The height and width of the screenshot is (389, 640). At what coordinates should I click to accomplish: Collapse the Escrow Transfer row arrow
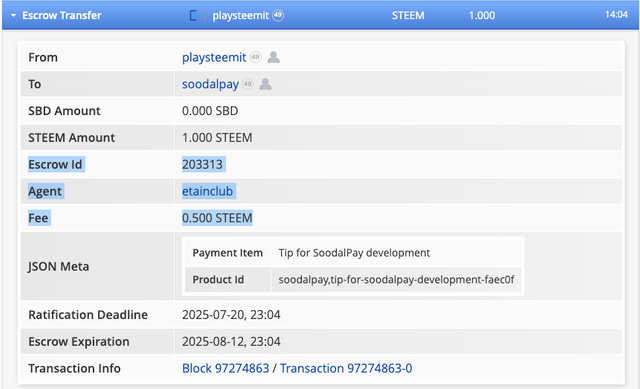click(13, 16)
